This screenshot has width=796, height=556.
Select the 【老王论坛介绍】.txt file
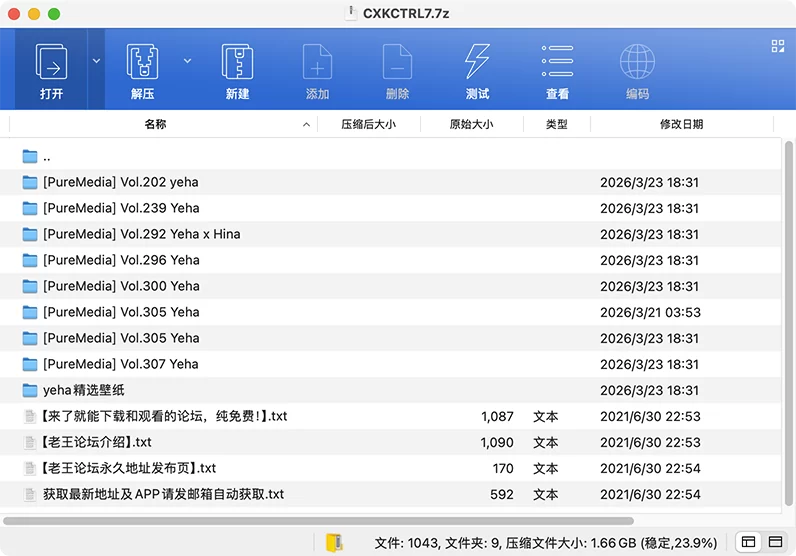click(x=97, y=442)
